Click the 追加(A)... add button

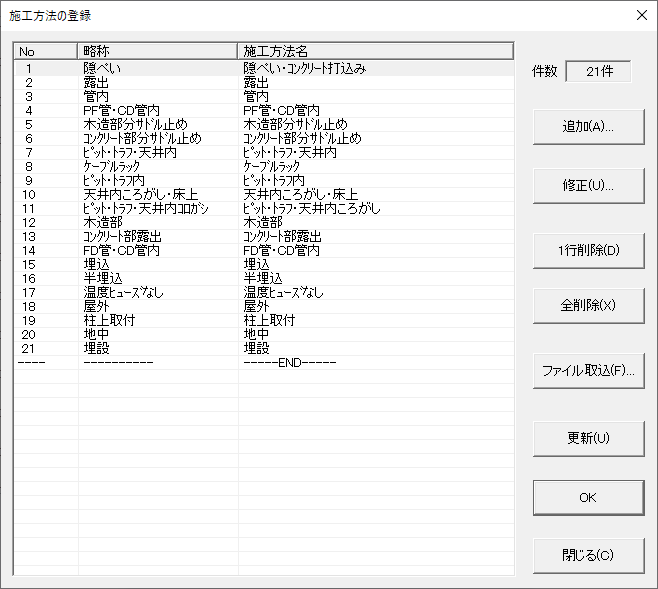point(588,127)
